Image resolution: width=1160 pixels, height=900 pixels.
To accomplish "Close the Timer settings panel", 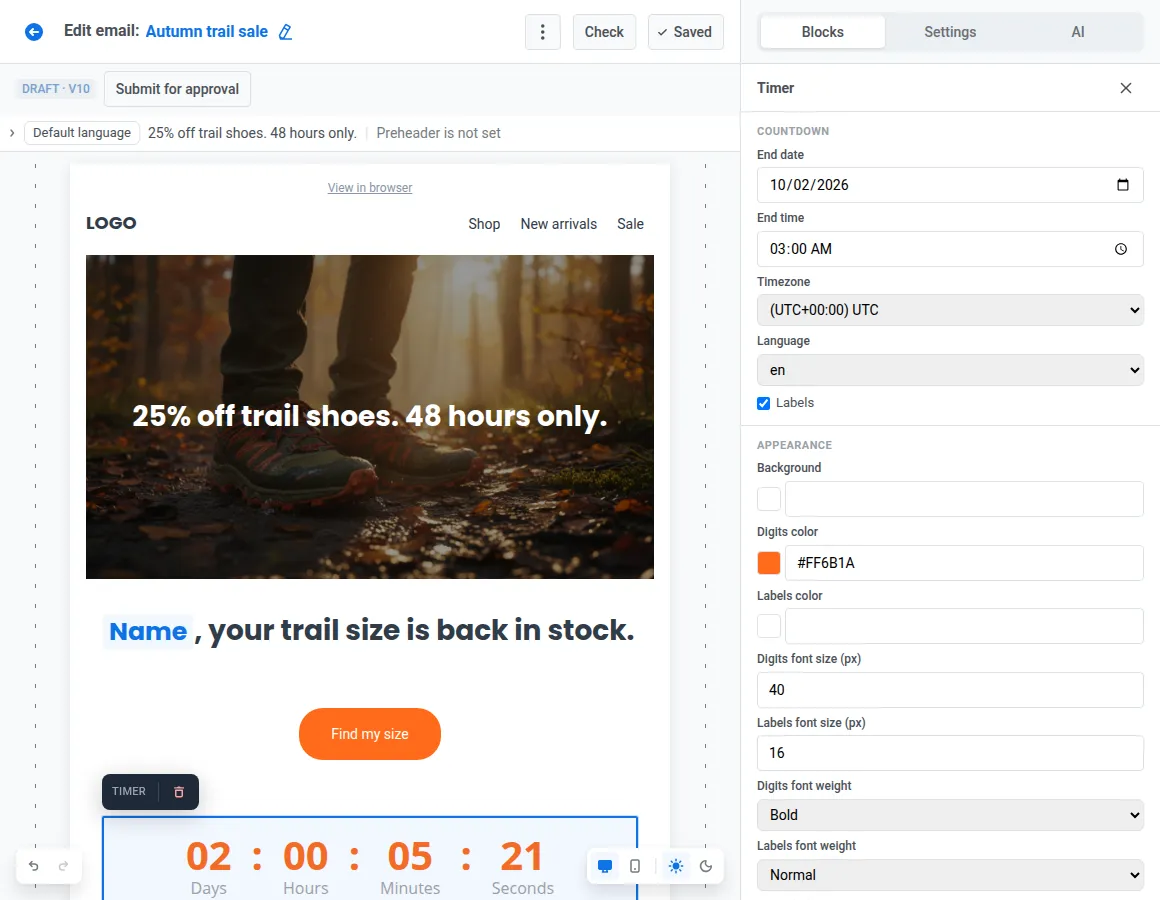I will click(x=1125, y=88).
